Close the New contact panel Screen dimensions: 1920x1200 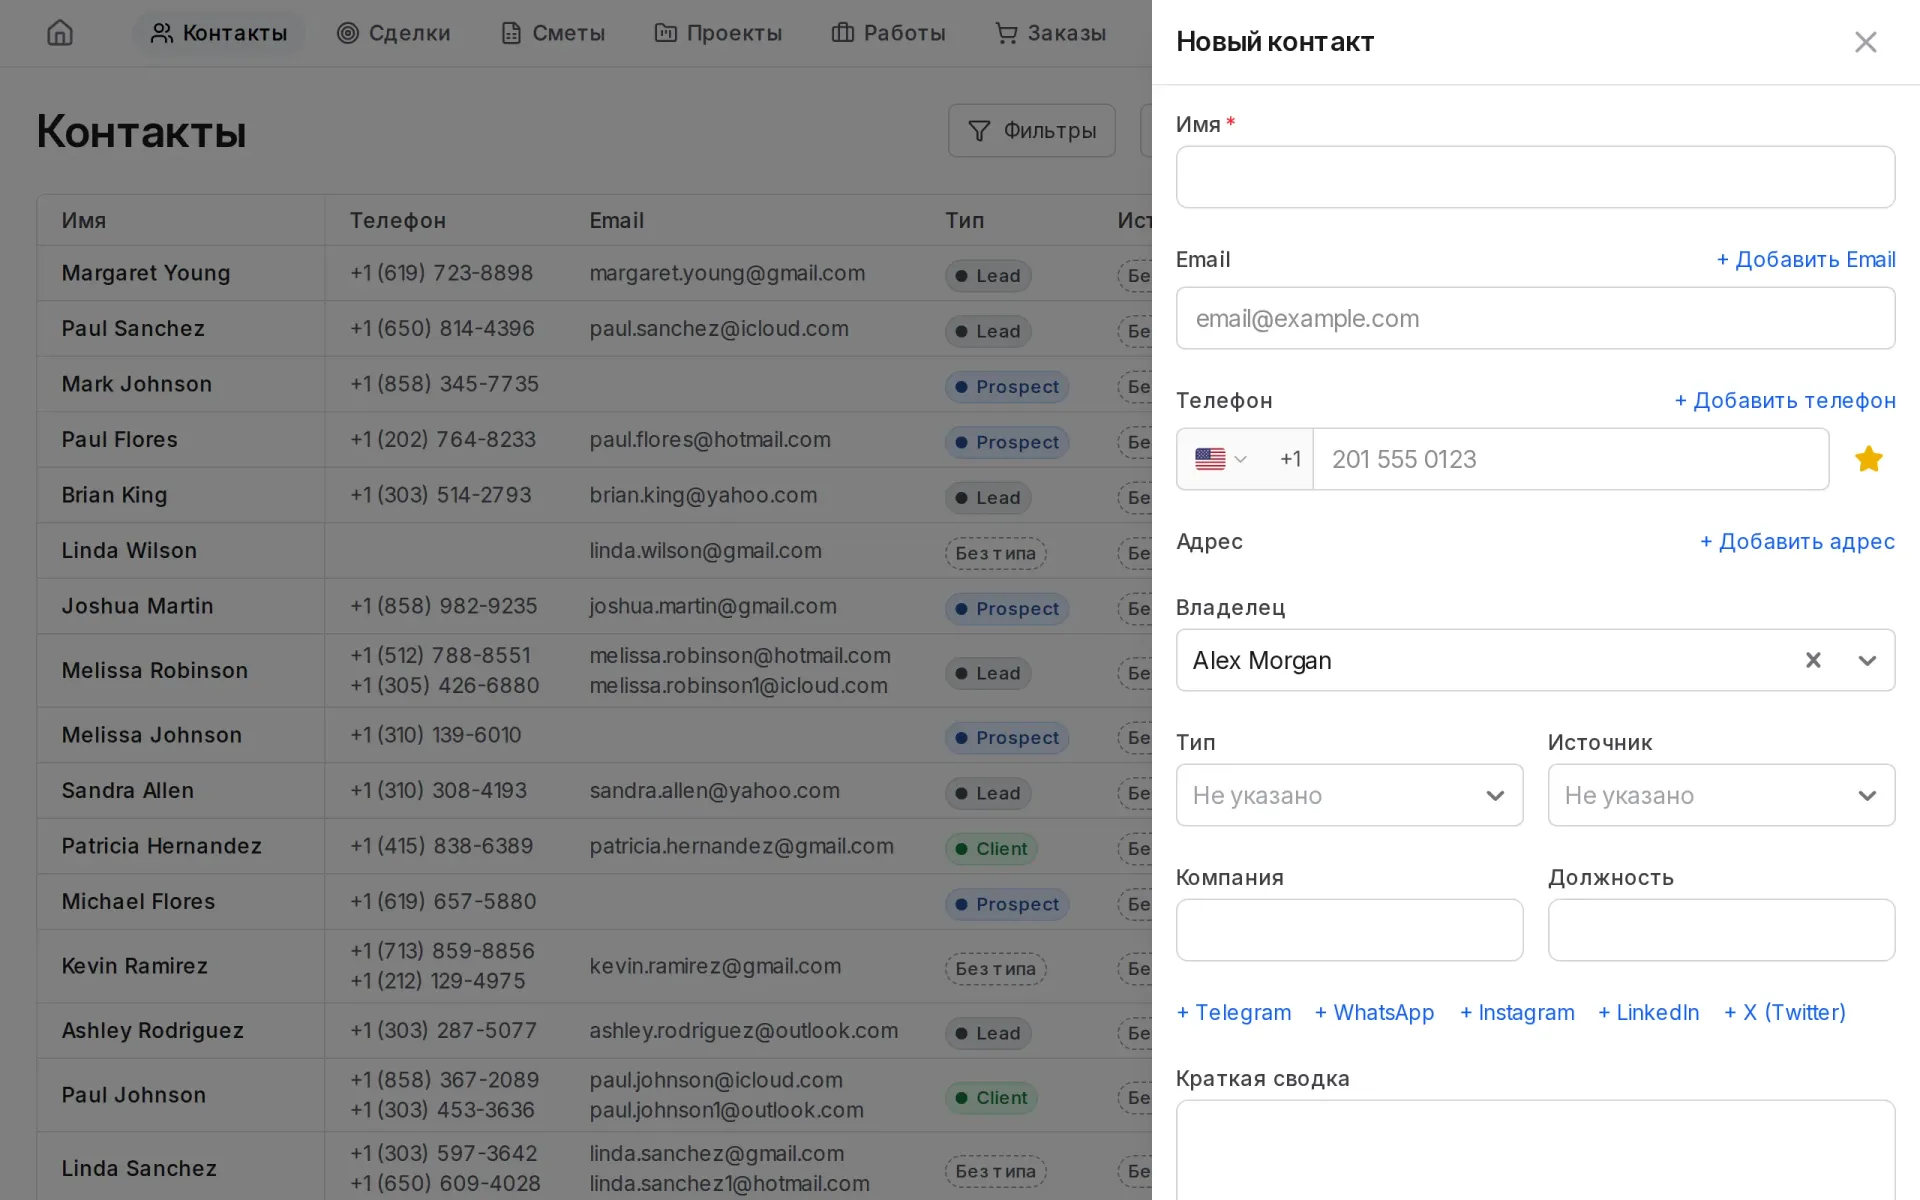tap(1865, 42)
